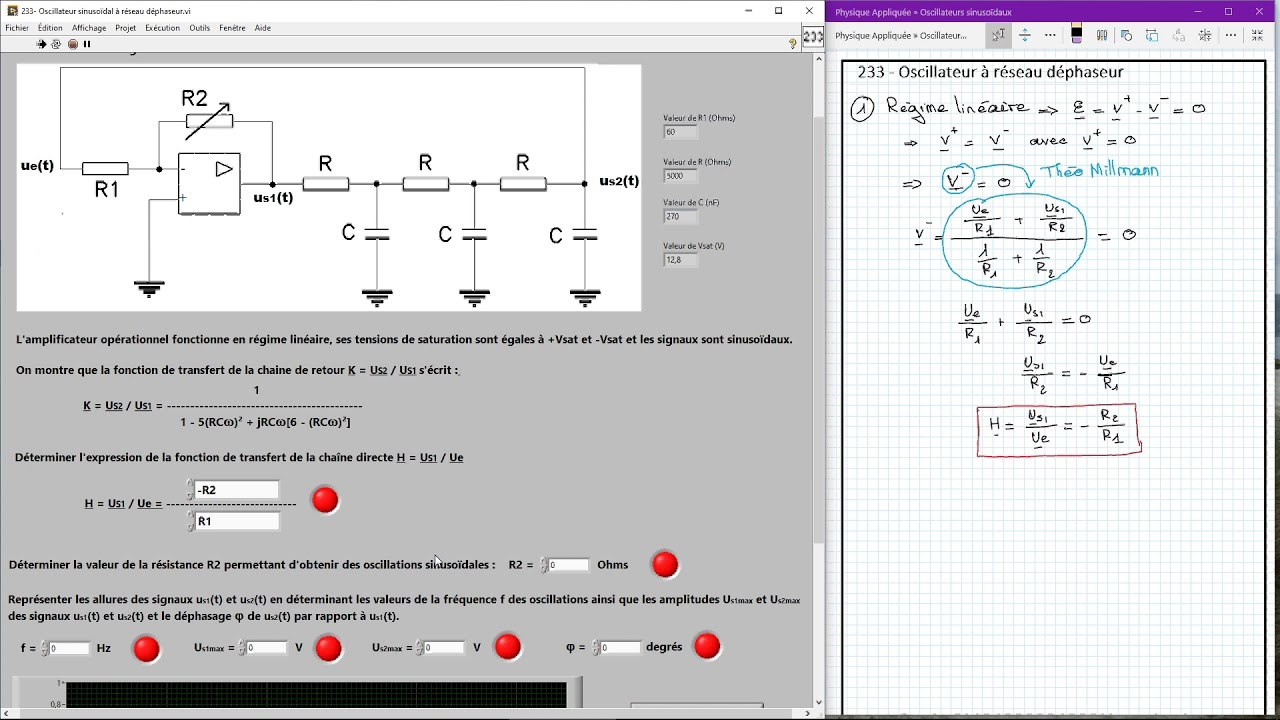Use the stepper arrows next to R2 value

(543, 565)
